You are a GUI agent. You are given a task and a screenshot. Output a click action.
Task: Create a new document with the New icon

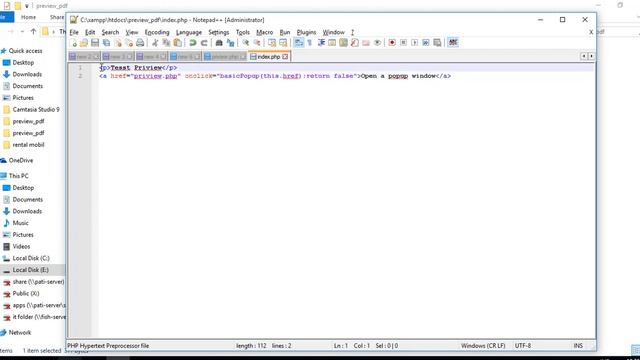pyautogui.click(x=73, y=43)
